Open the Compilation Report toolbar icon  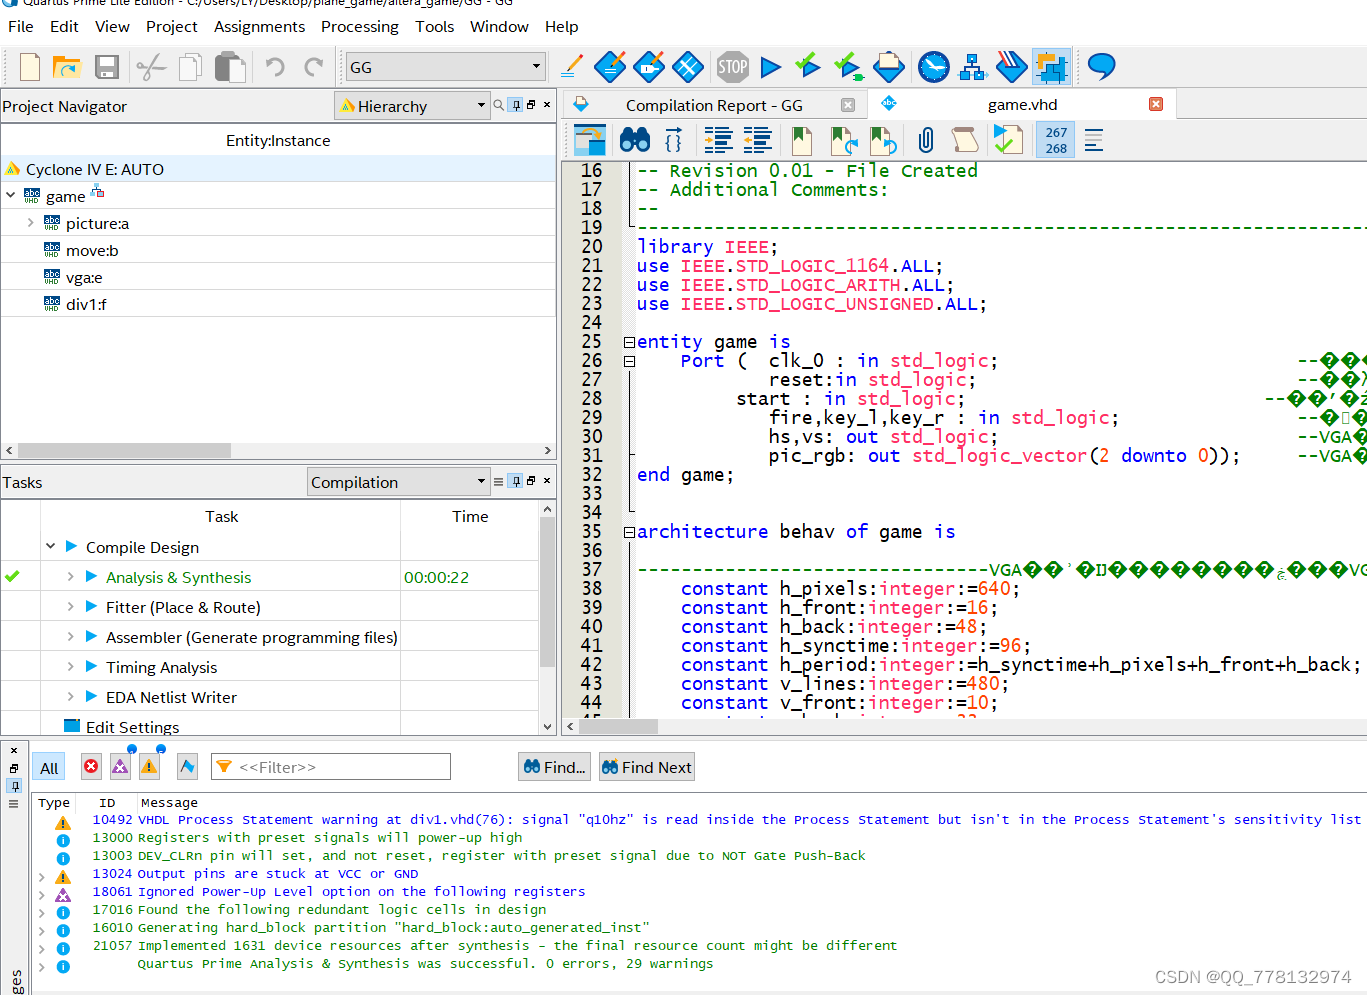click(888, 67)
